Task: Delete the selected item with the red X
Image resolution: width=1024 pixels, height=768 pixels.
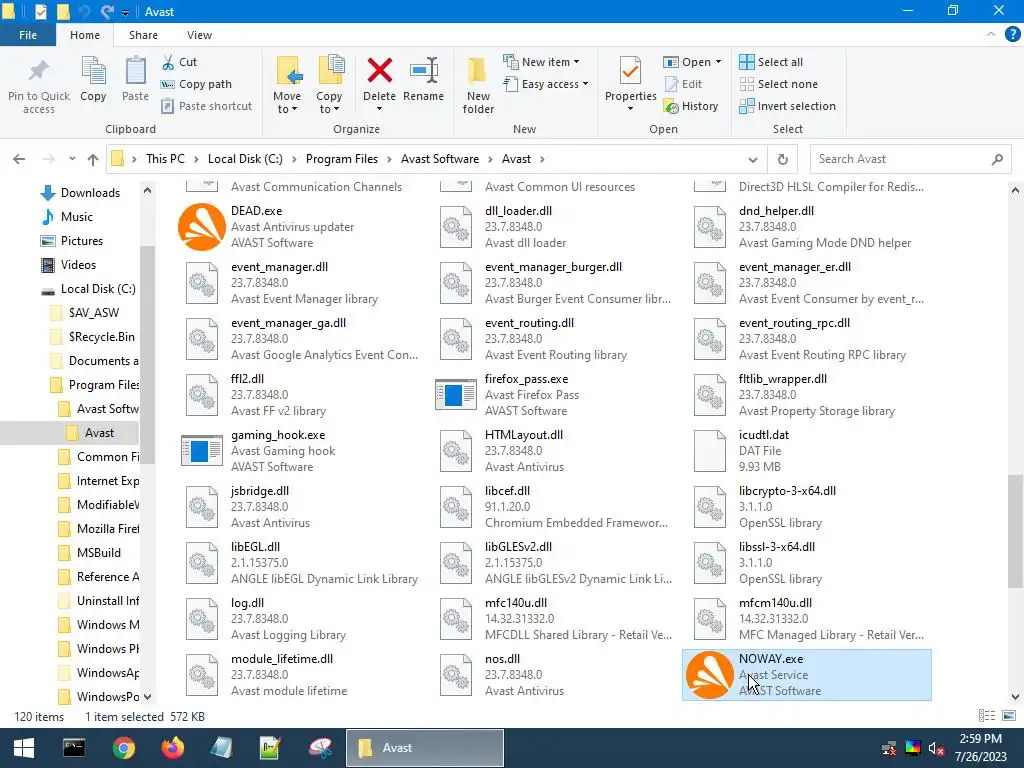Action: [379, 71]
